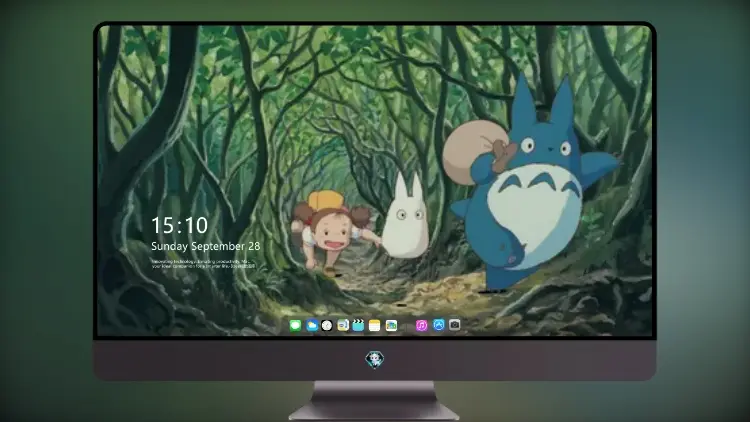The width and height of the screenshot is (750, 422).
Task: Click the 15:10 clock widget
Action: click(179, 225)
